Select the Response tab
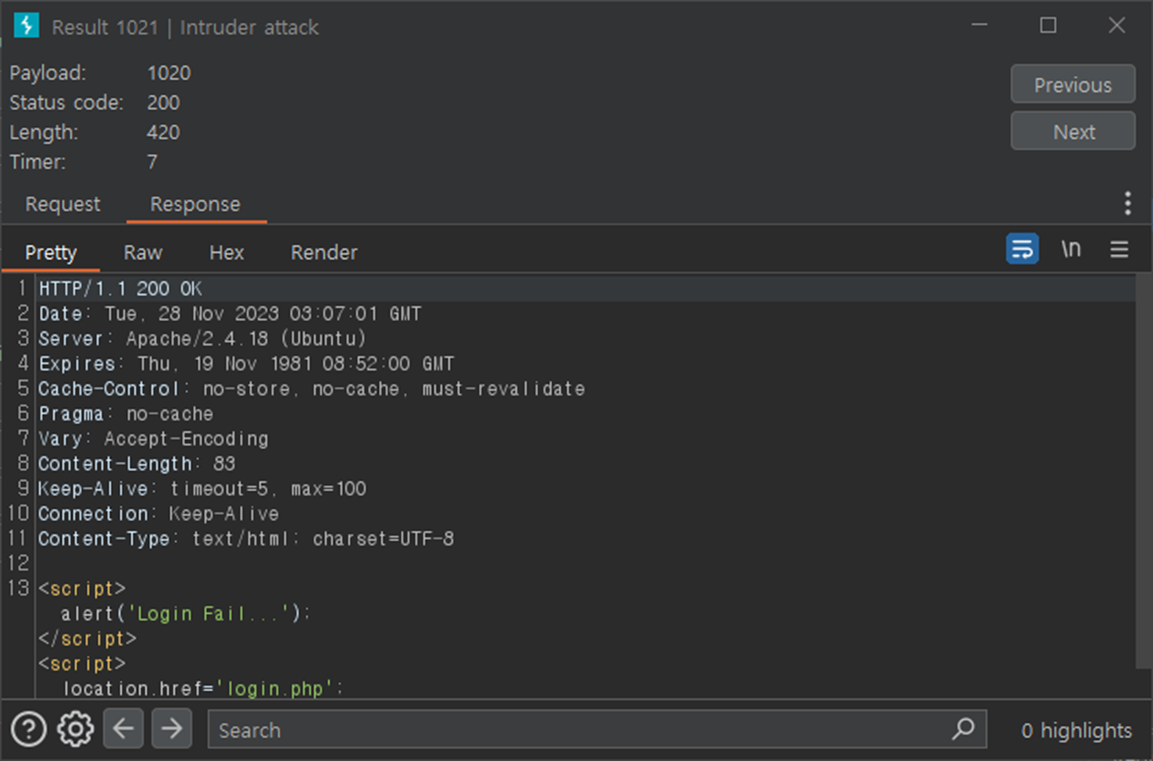Image resolution: width=1153 pixels, height=761 pixels. (x=195, y=204)
